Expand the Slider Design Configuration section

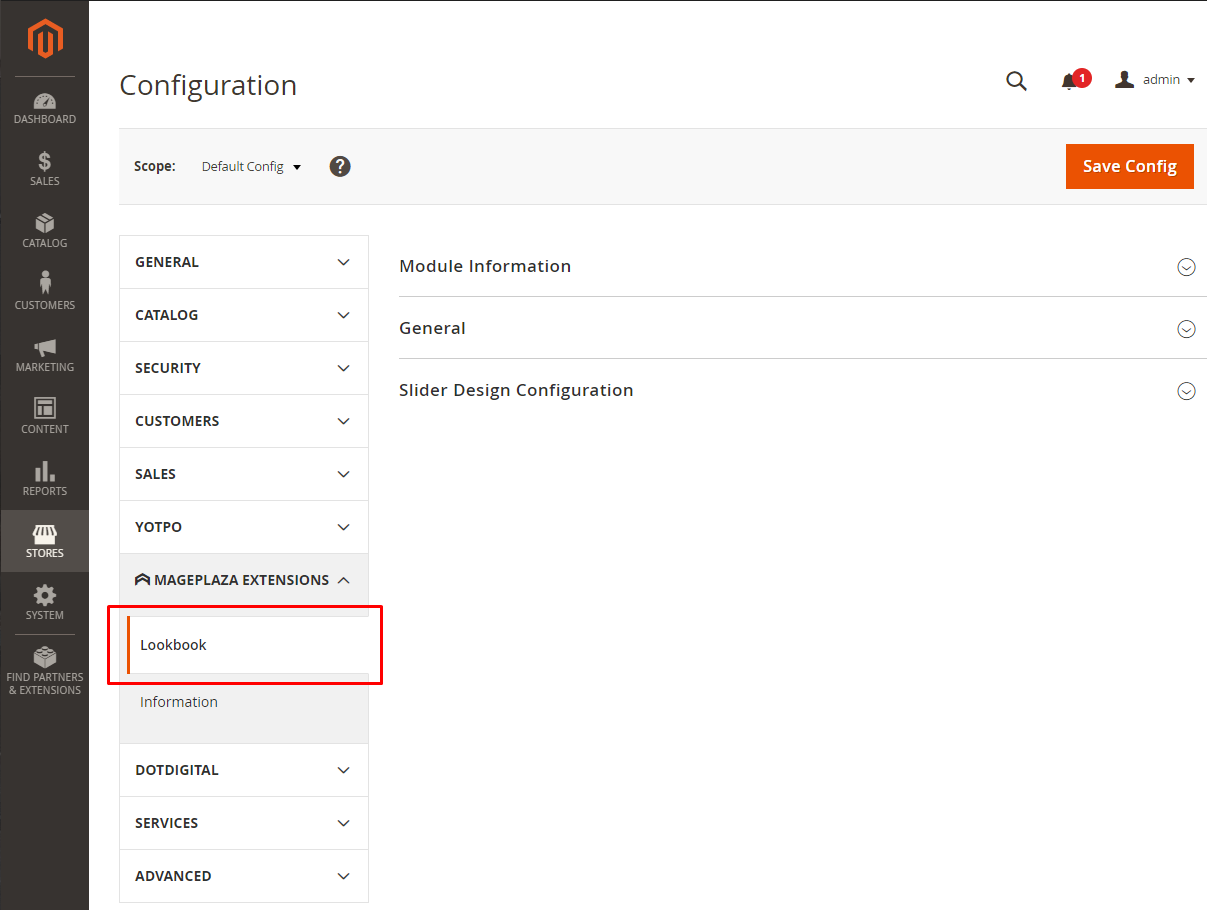click(1186, 391)
